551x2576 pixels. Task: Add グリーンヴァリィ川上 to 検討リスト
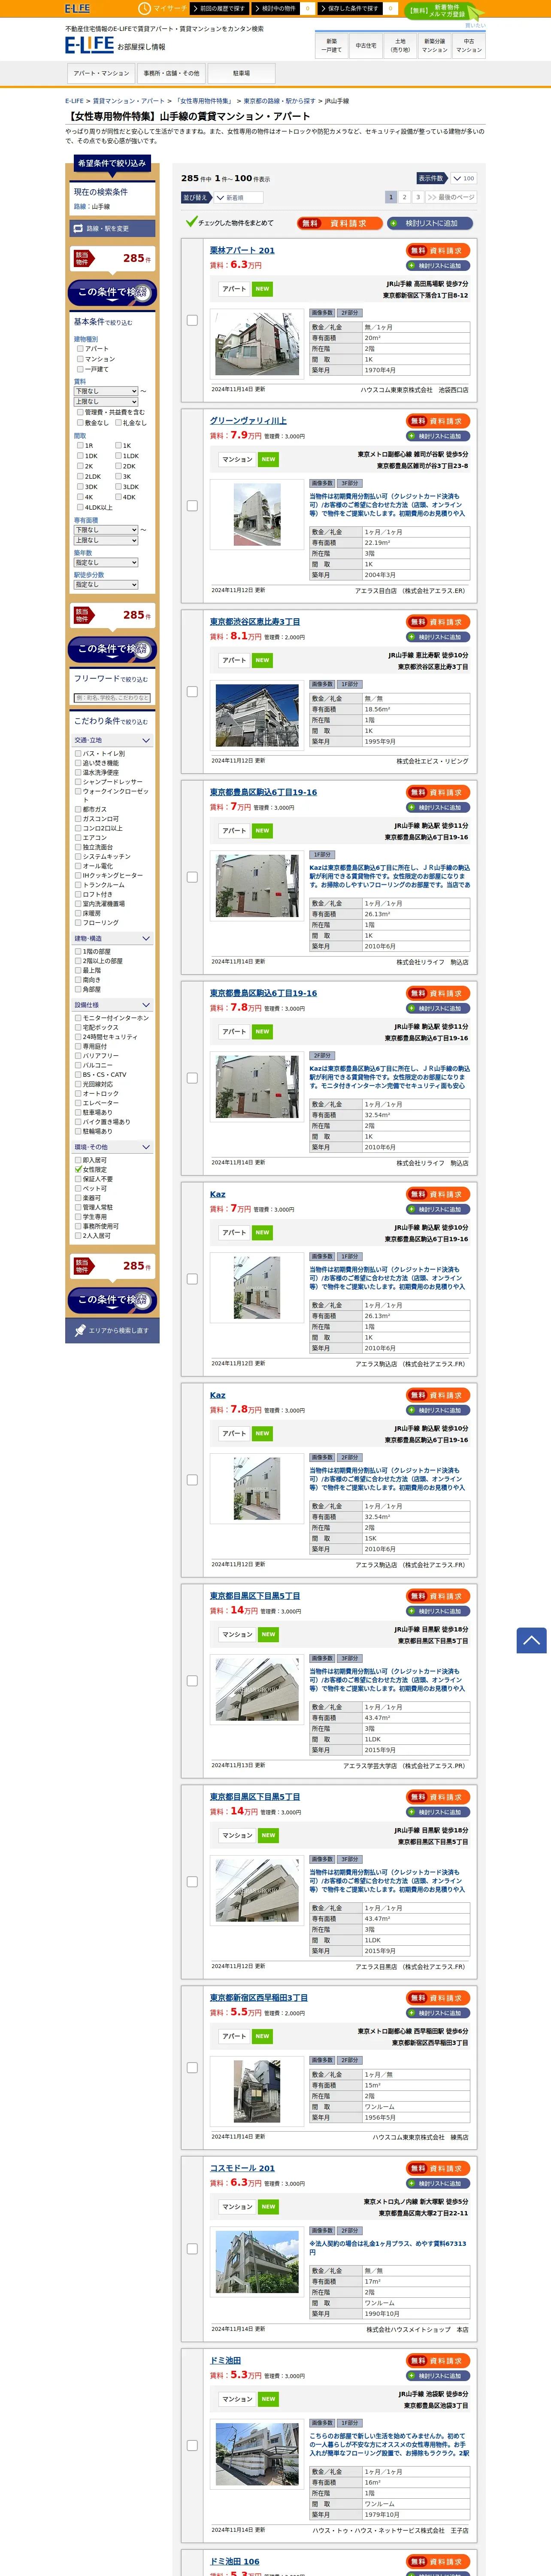click(x=438, y=436)
